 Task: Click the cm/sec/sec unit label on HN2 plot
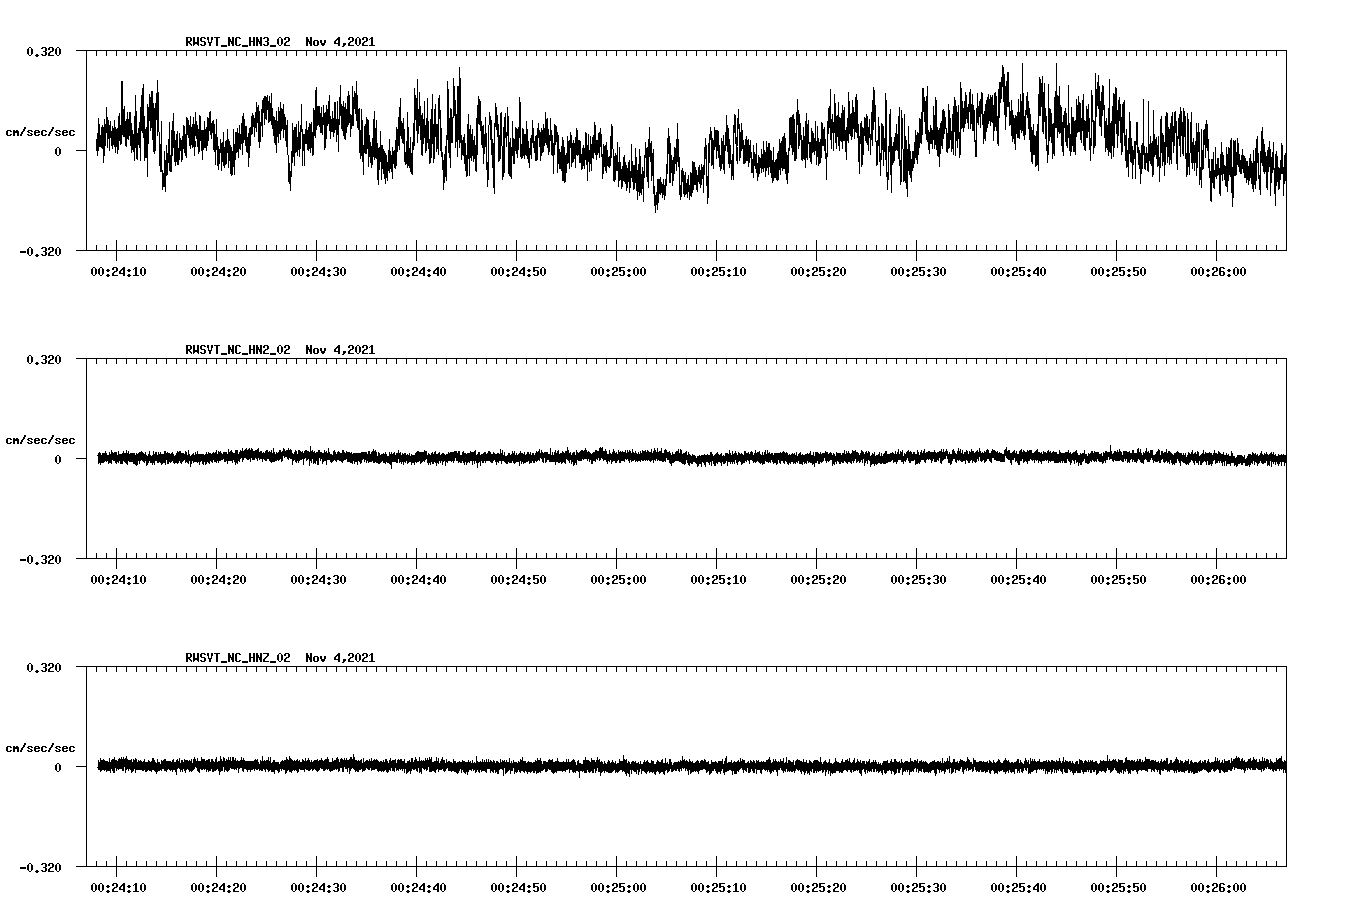point(41,440)
